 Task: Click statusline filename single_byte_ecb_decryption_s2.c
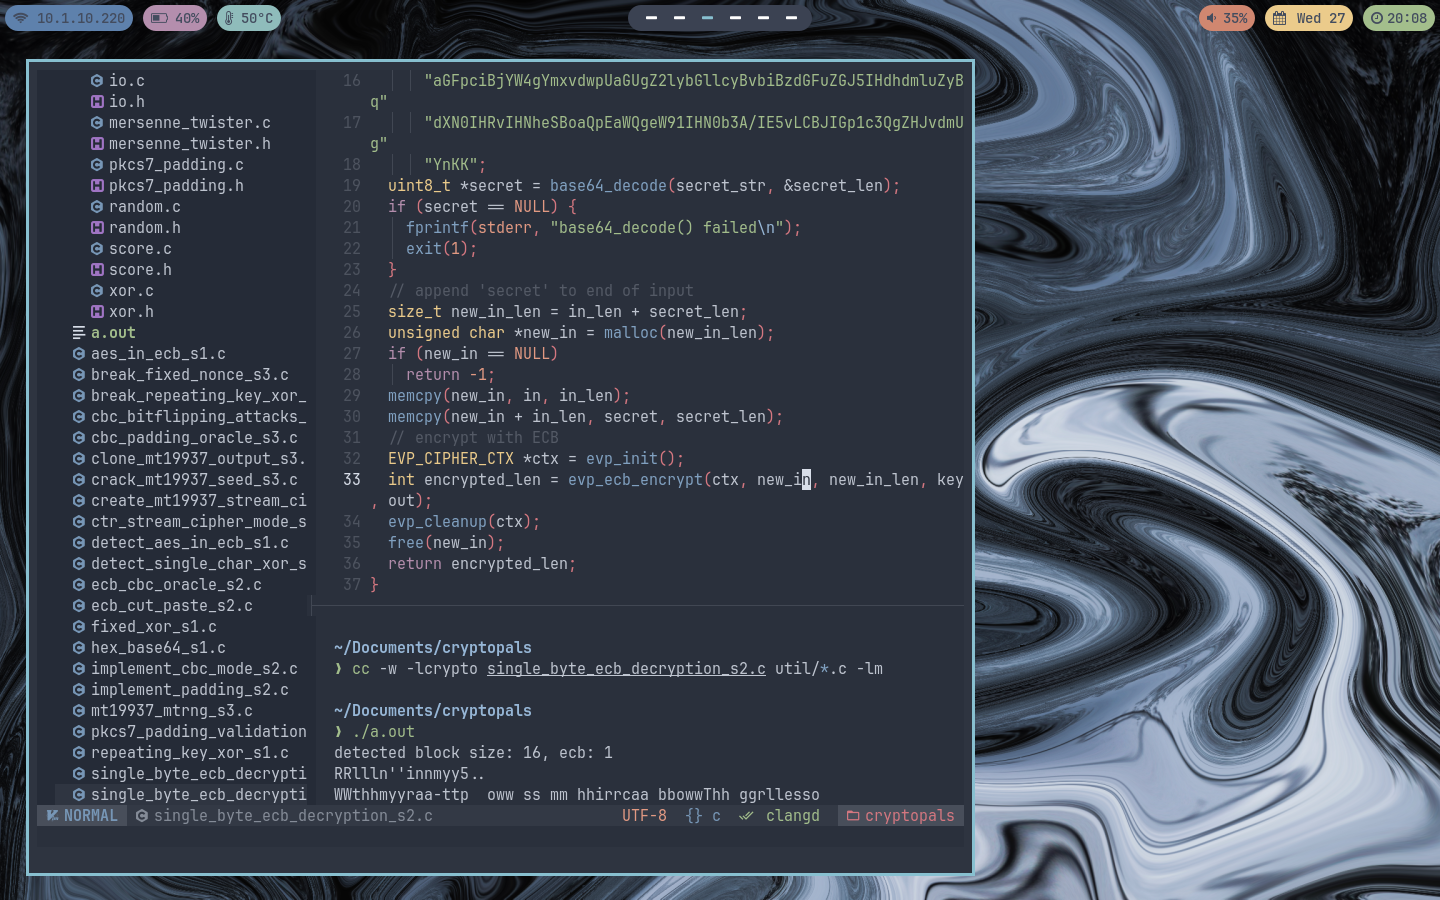293,816
